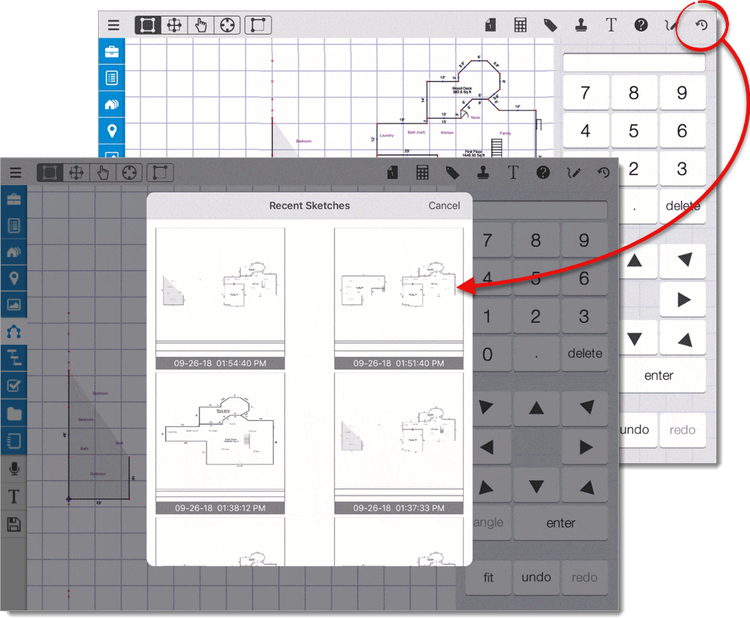Open the help question mark in back window toolbar
This screenshot has width=750, height=618.
(x=641, y=25)
